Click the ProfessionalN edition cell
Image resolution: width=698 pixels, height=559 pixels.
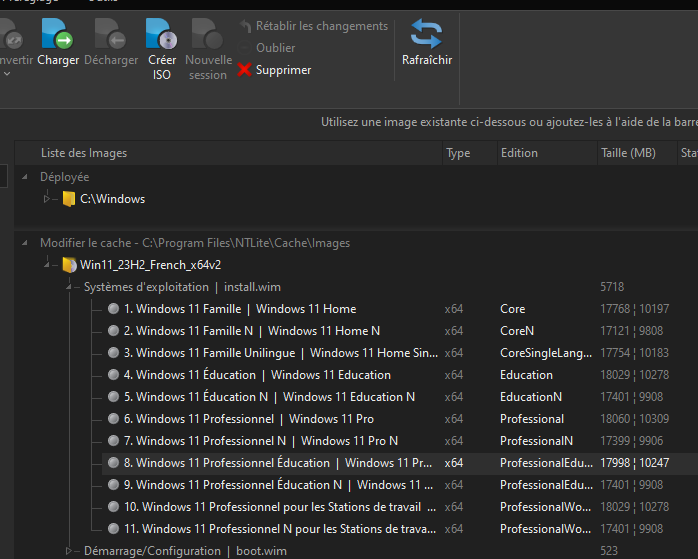coord(536,441)
